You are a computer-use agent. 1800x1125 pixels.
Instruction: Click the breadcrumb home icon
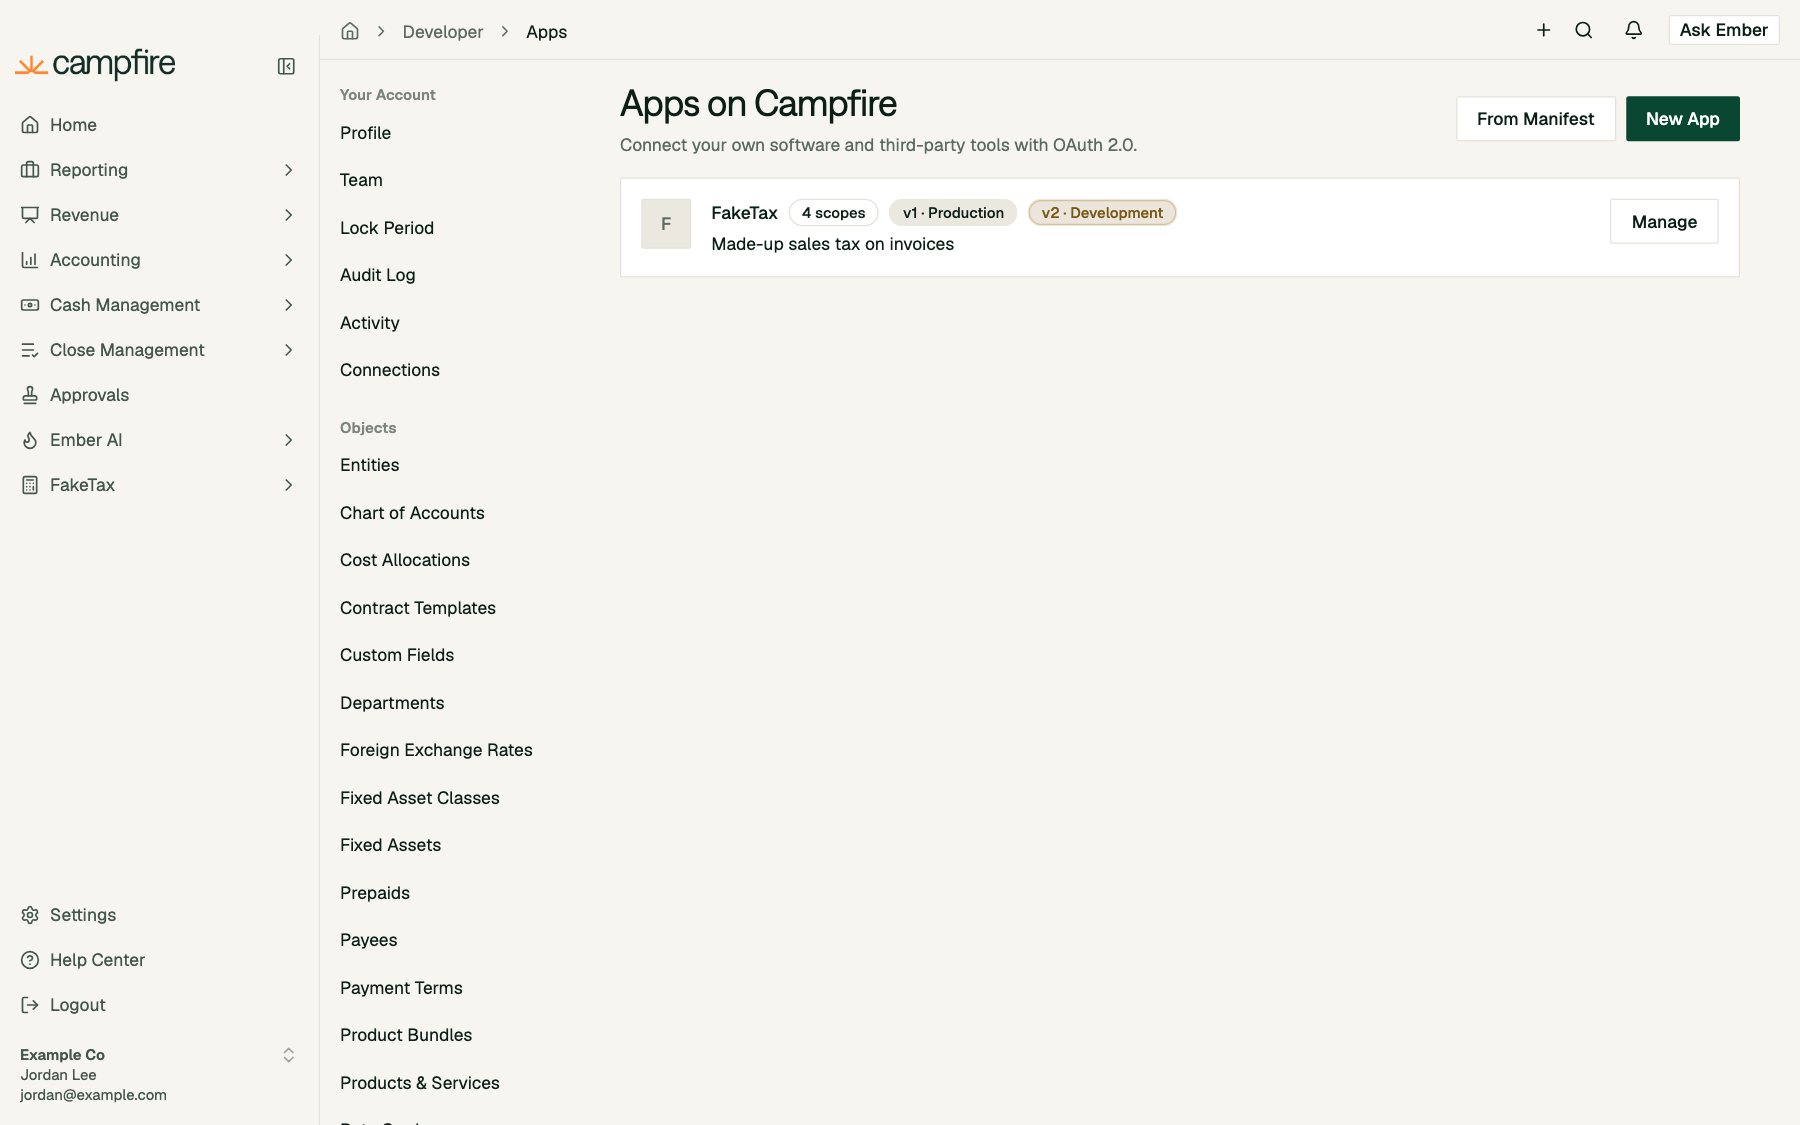pos(350,31)
